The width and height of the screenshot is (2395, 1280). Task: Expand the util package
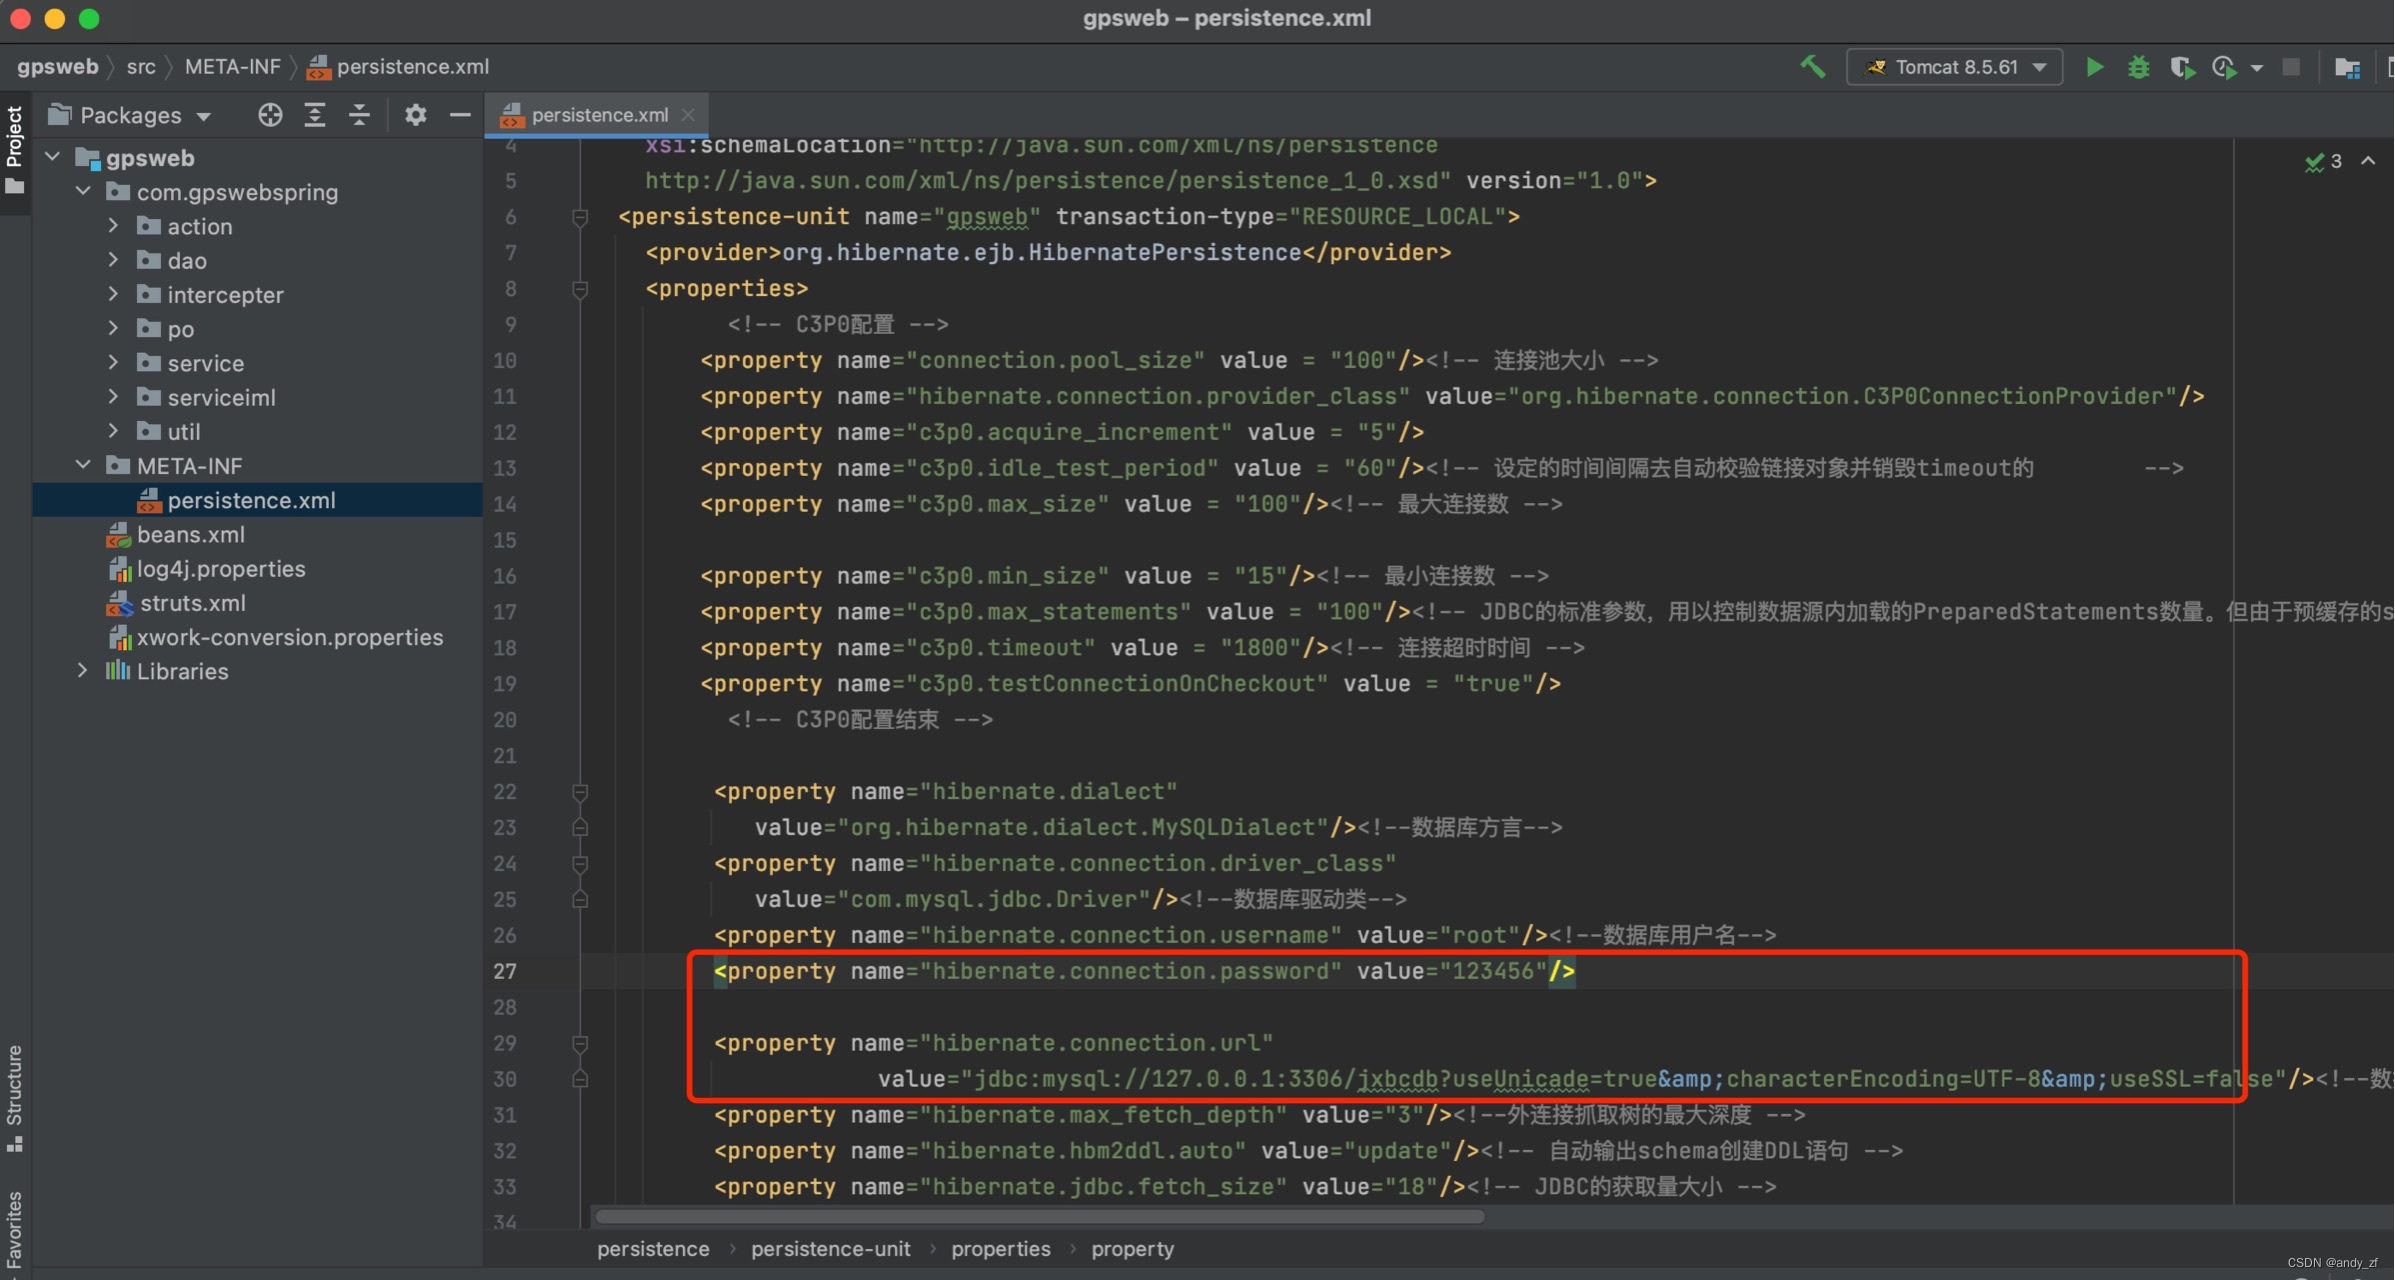click(x=113, y=430)
